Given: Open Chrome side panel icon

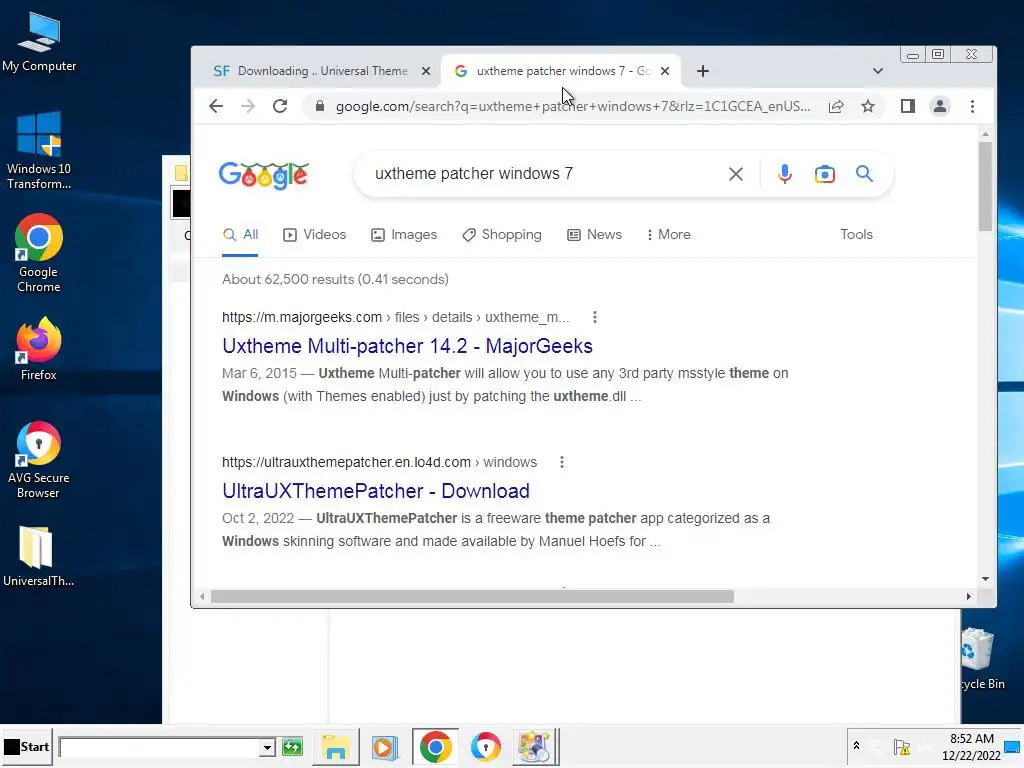Looking at the screenshot, I should (908, 106).
